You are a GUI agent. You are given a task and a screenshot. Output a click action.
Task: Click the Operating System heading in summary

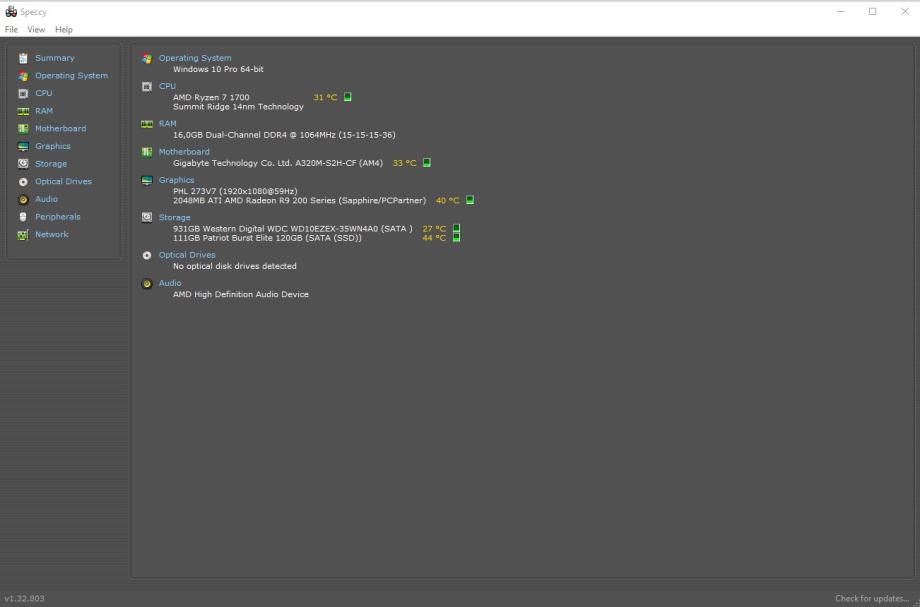(195, 58)
